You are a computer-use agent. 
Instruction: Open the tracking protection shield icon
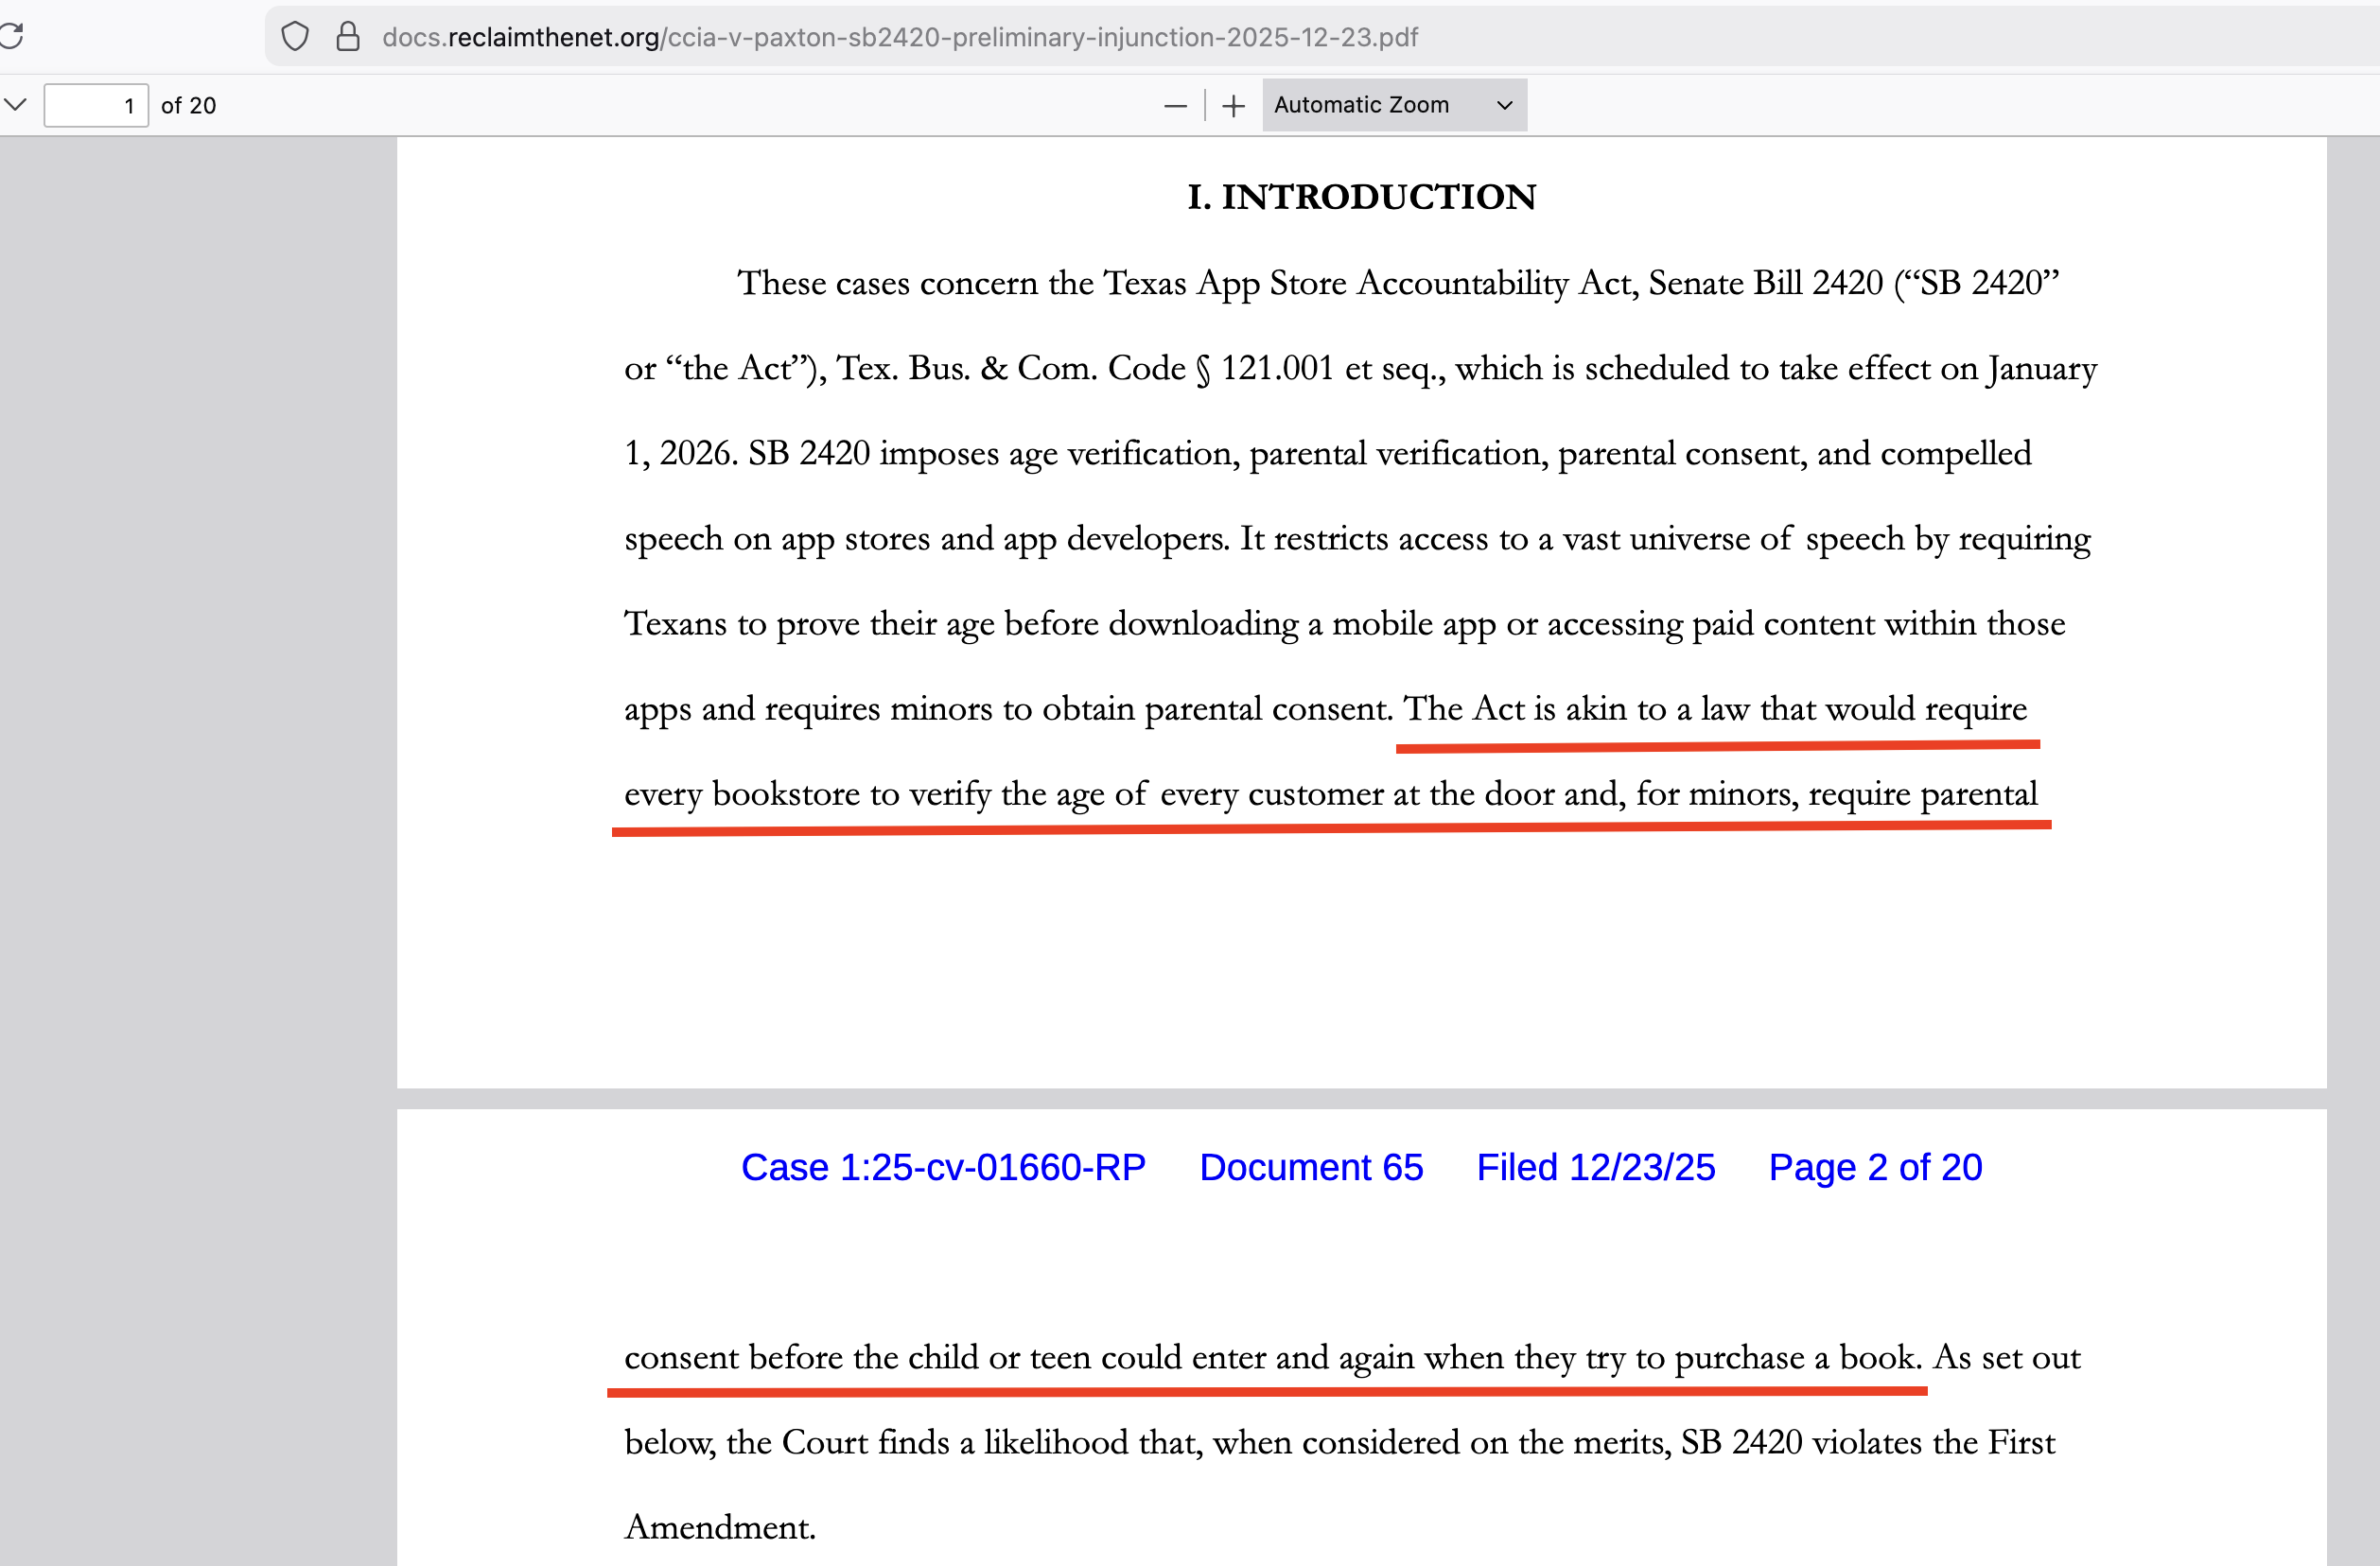294,37
